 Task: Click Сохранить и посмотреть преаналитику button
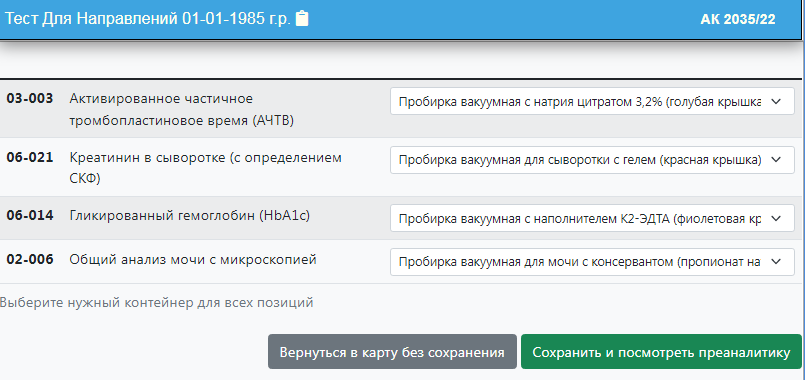pos(661,352)
